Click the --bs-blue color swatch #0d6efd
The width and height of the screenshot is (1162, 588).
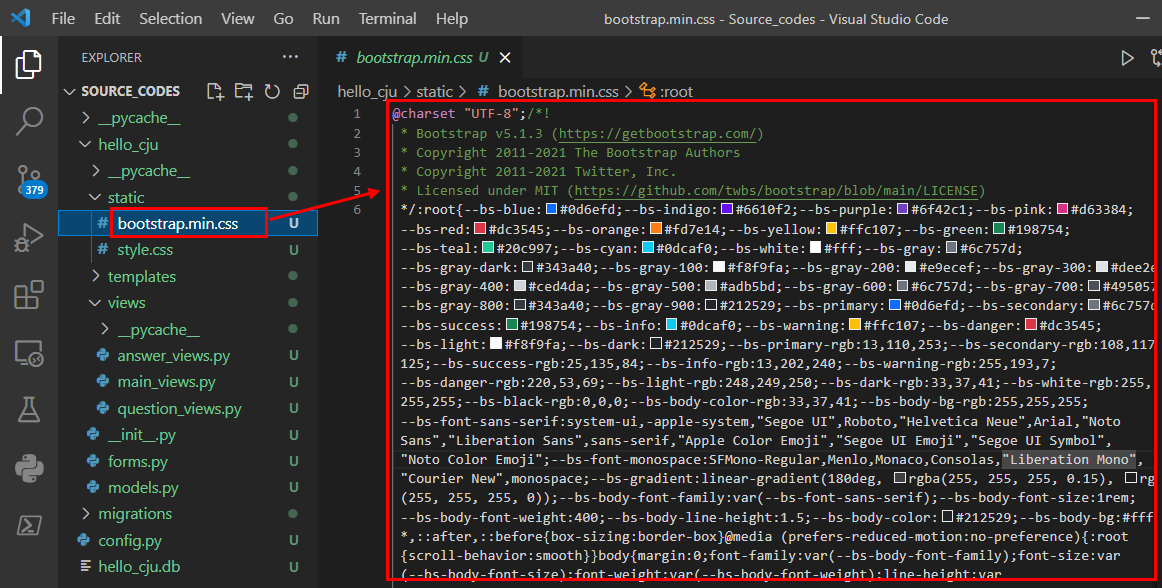point(551,210)
